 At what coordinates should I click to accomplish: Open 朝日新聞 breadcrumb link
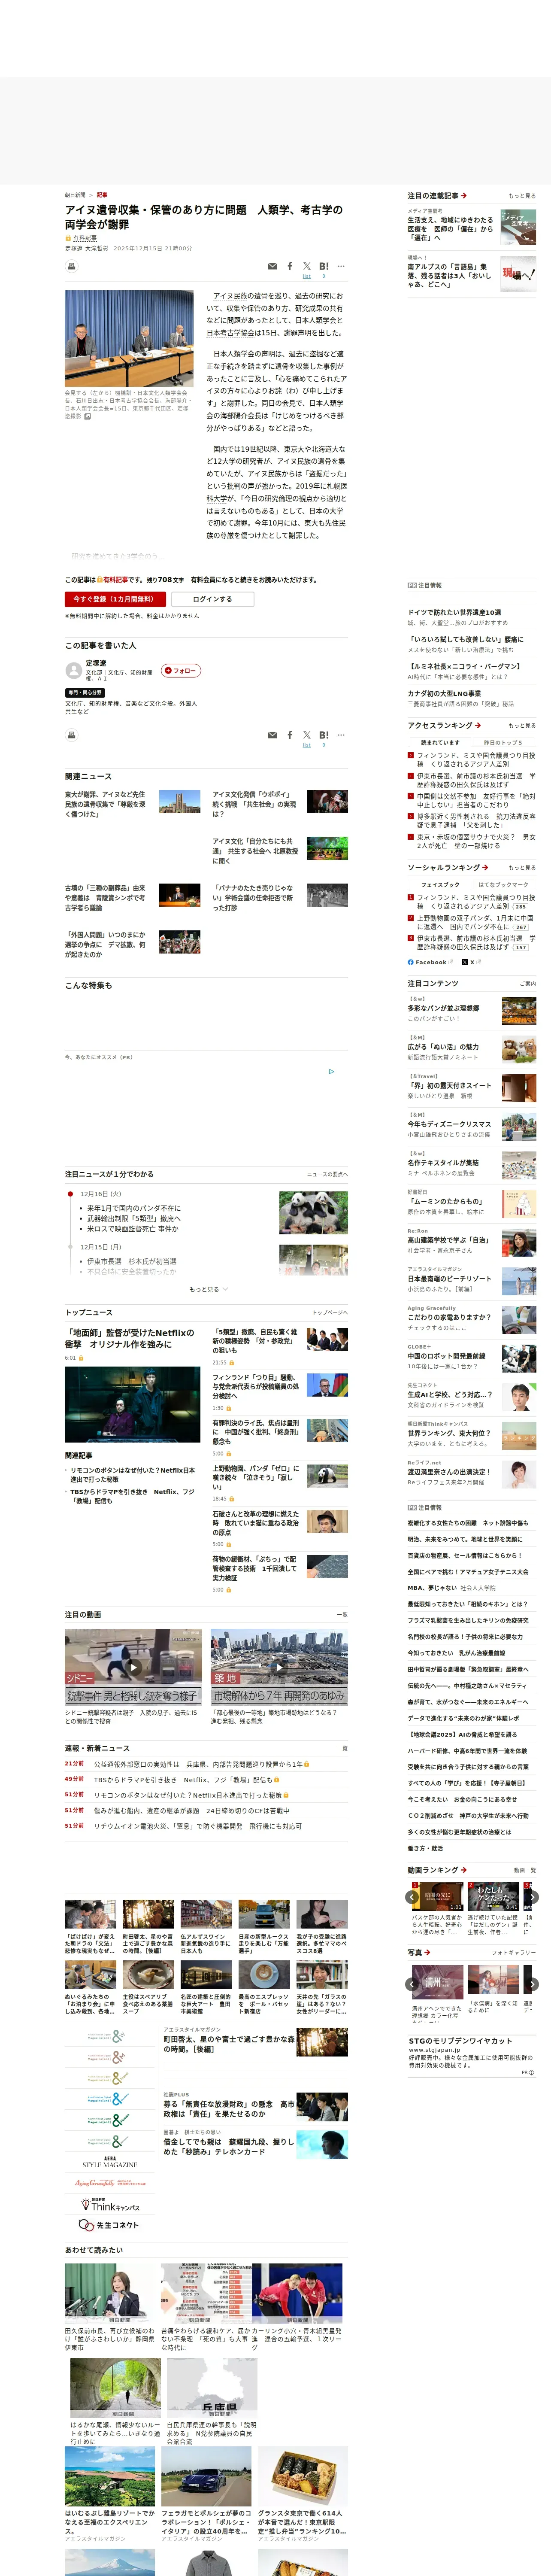(75, 195)
